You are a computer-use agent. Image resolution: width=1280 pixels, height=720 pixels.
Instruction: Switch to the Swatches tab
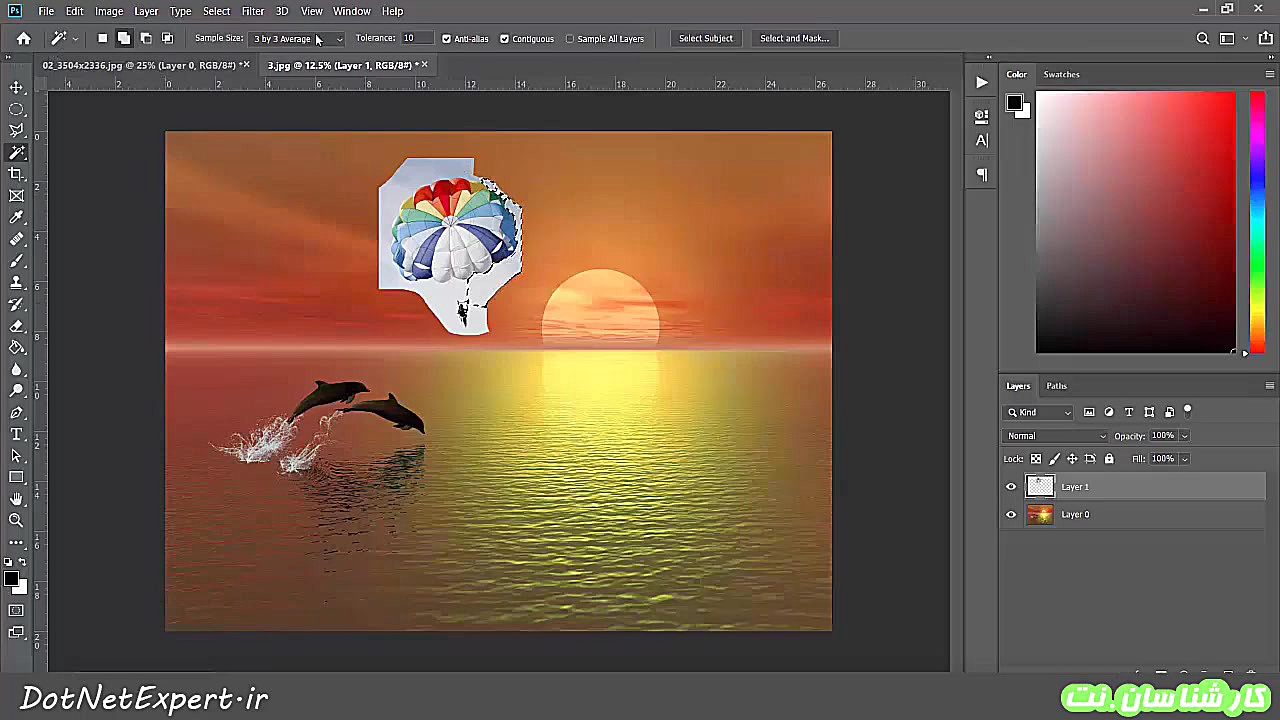[1061, 74]
